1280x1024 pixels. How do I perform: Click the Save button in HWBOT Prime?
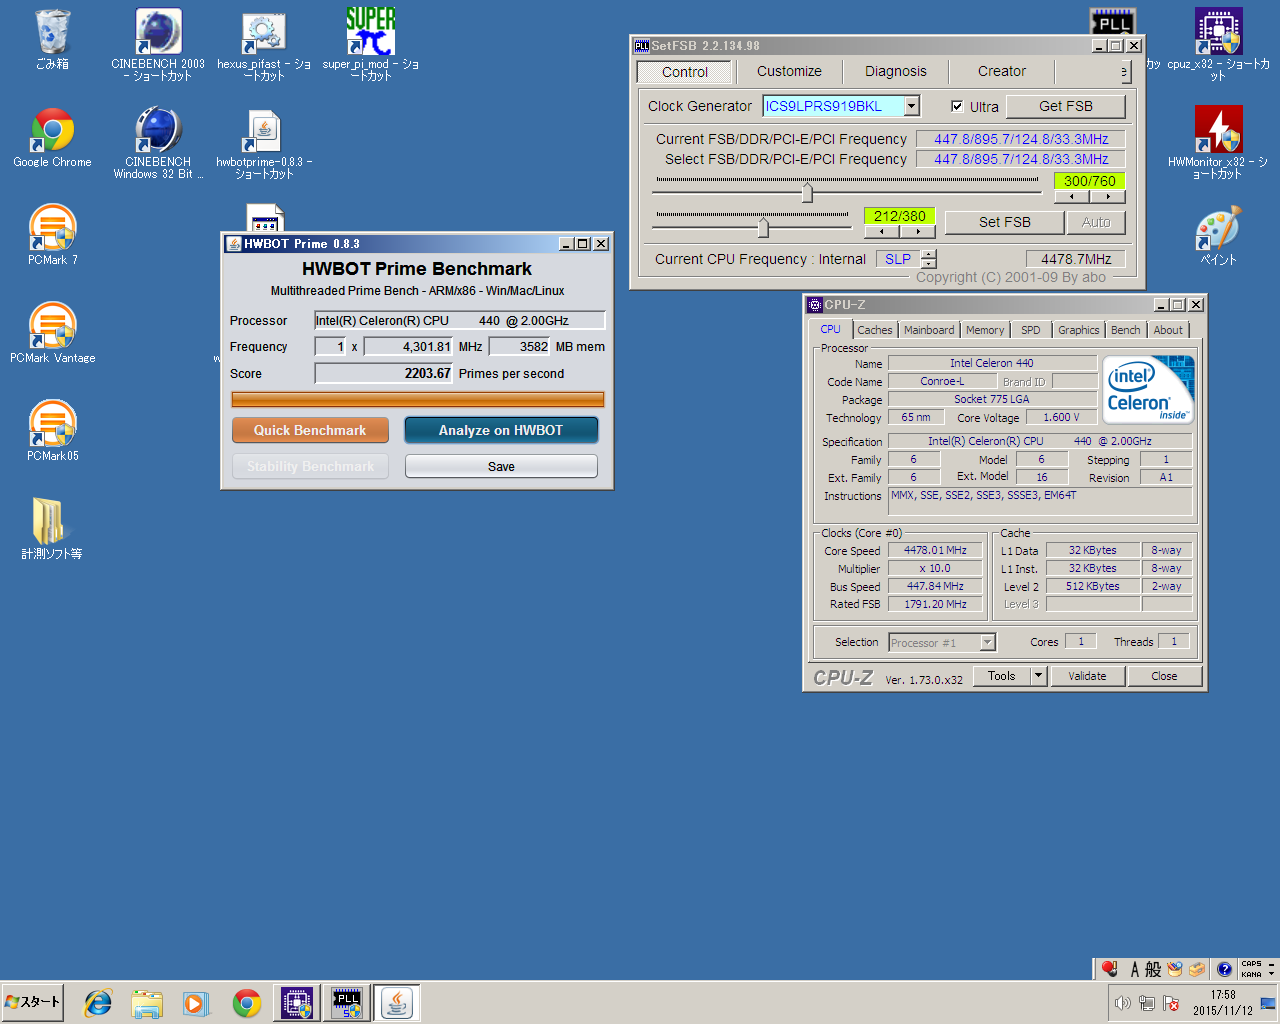pyautogui.click(x=501, y=466)
